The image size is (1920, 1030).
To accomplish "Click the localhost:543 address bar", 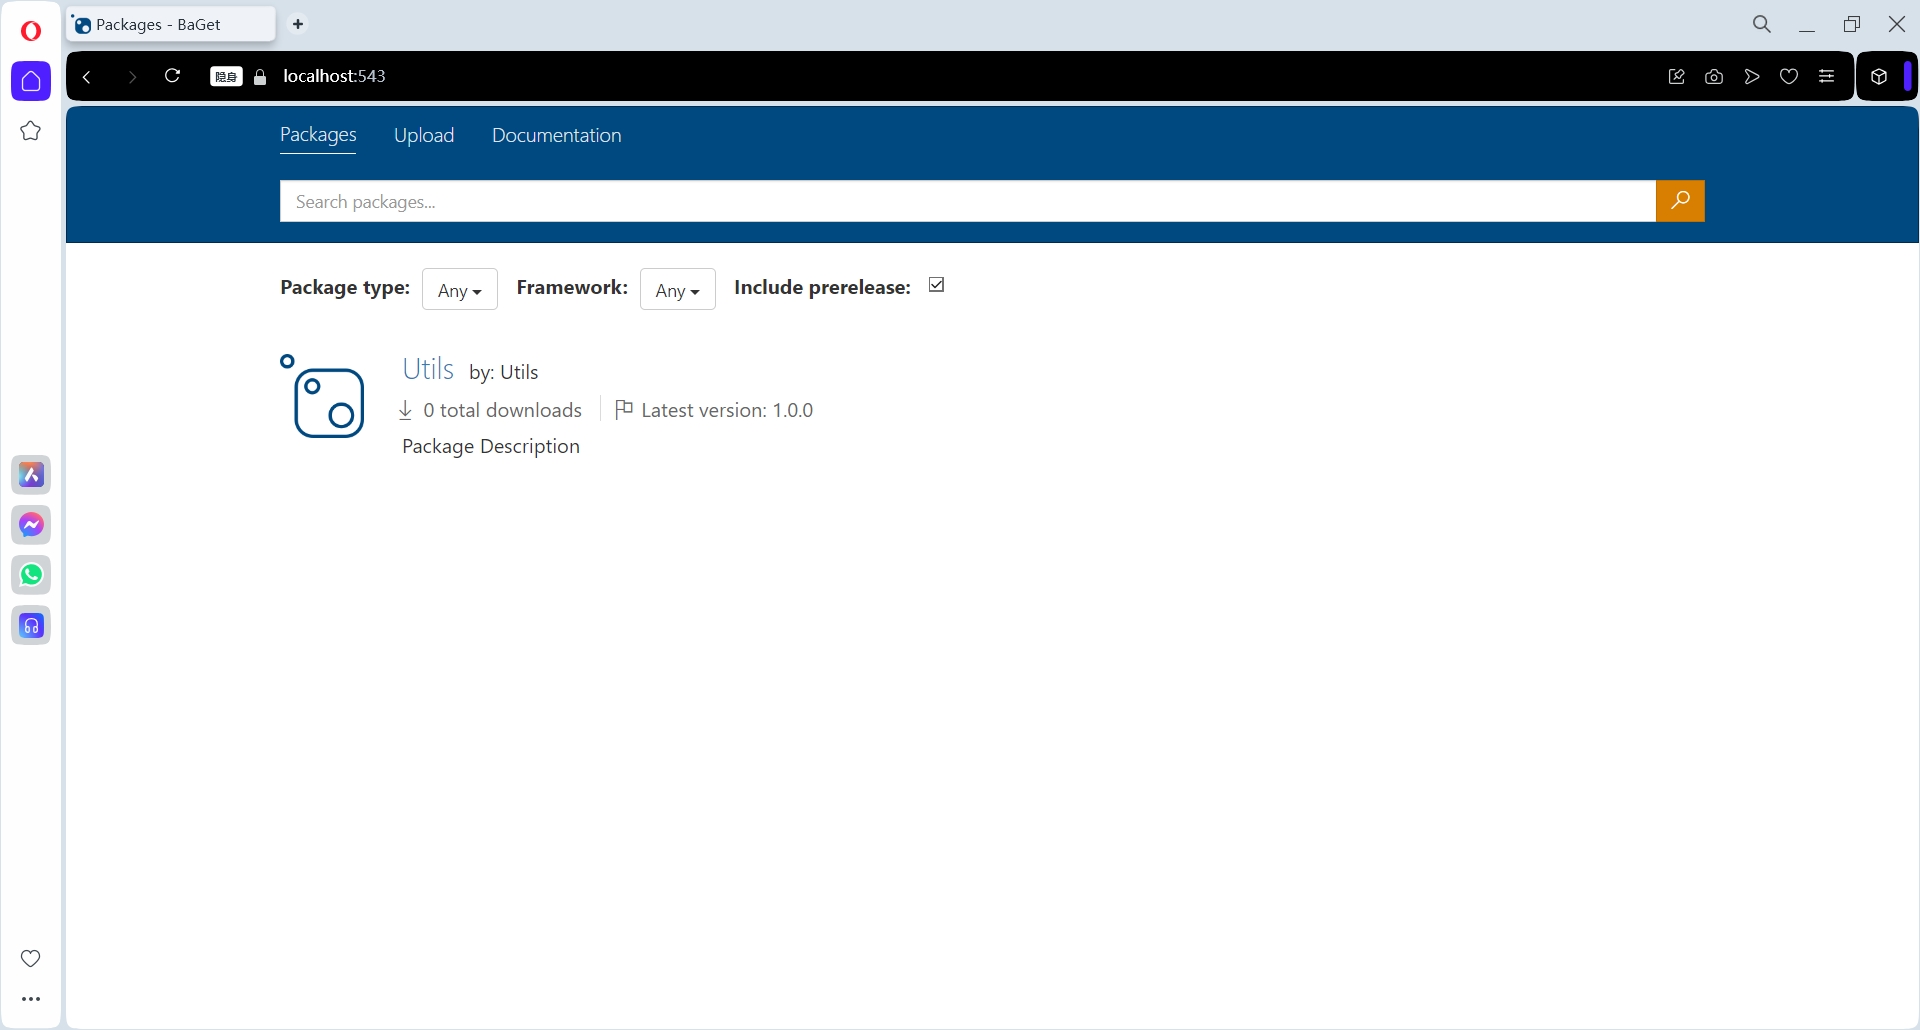I will [x=334, y=76].
